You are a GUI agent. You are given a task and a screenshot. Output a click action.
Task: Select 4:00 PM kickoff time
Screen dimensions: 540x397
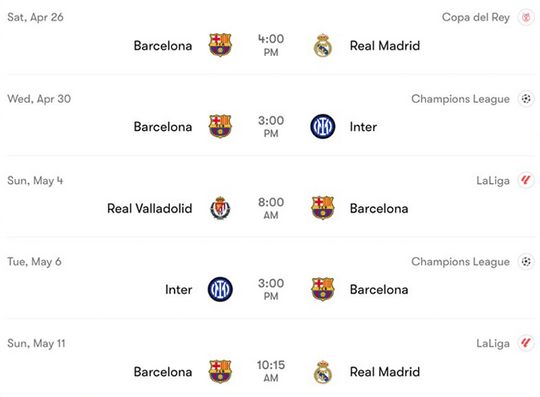pos(271,45)
